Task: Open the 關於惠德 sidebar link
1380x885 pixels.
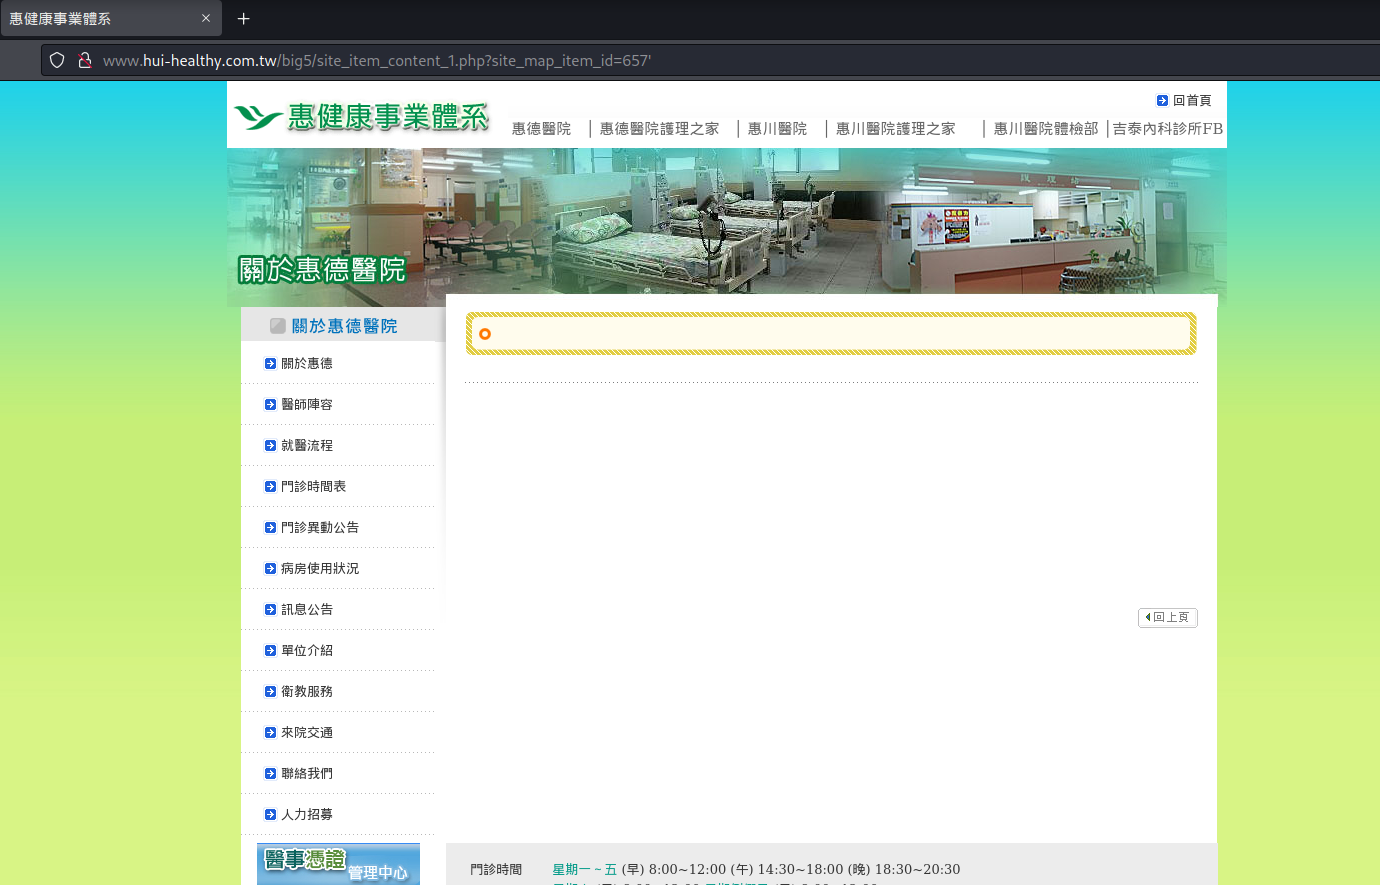Action: coord(307,363)
